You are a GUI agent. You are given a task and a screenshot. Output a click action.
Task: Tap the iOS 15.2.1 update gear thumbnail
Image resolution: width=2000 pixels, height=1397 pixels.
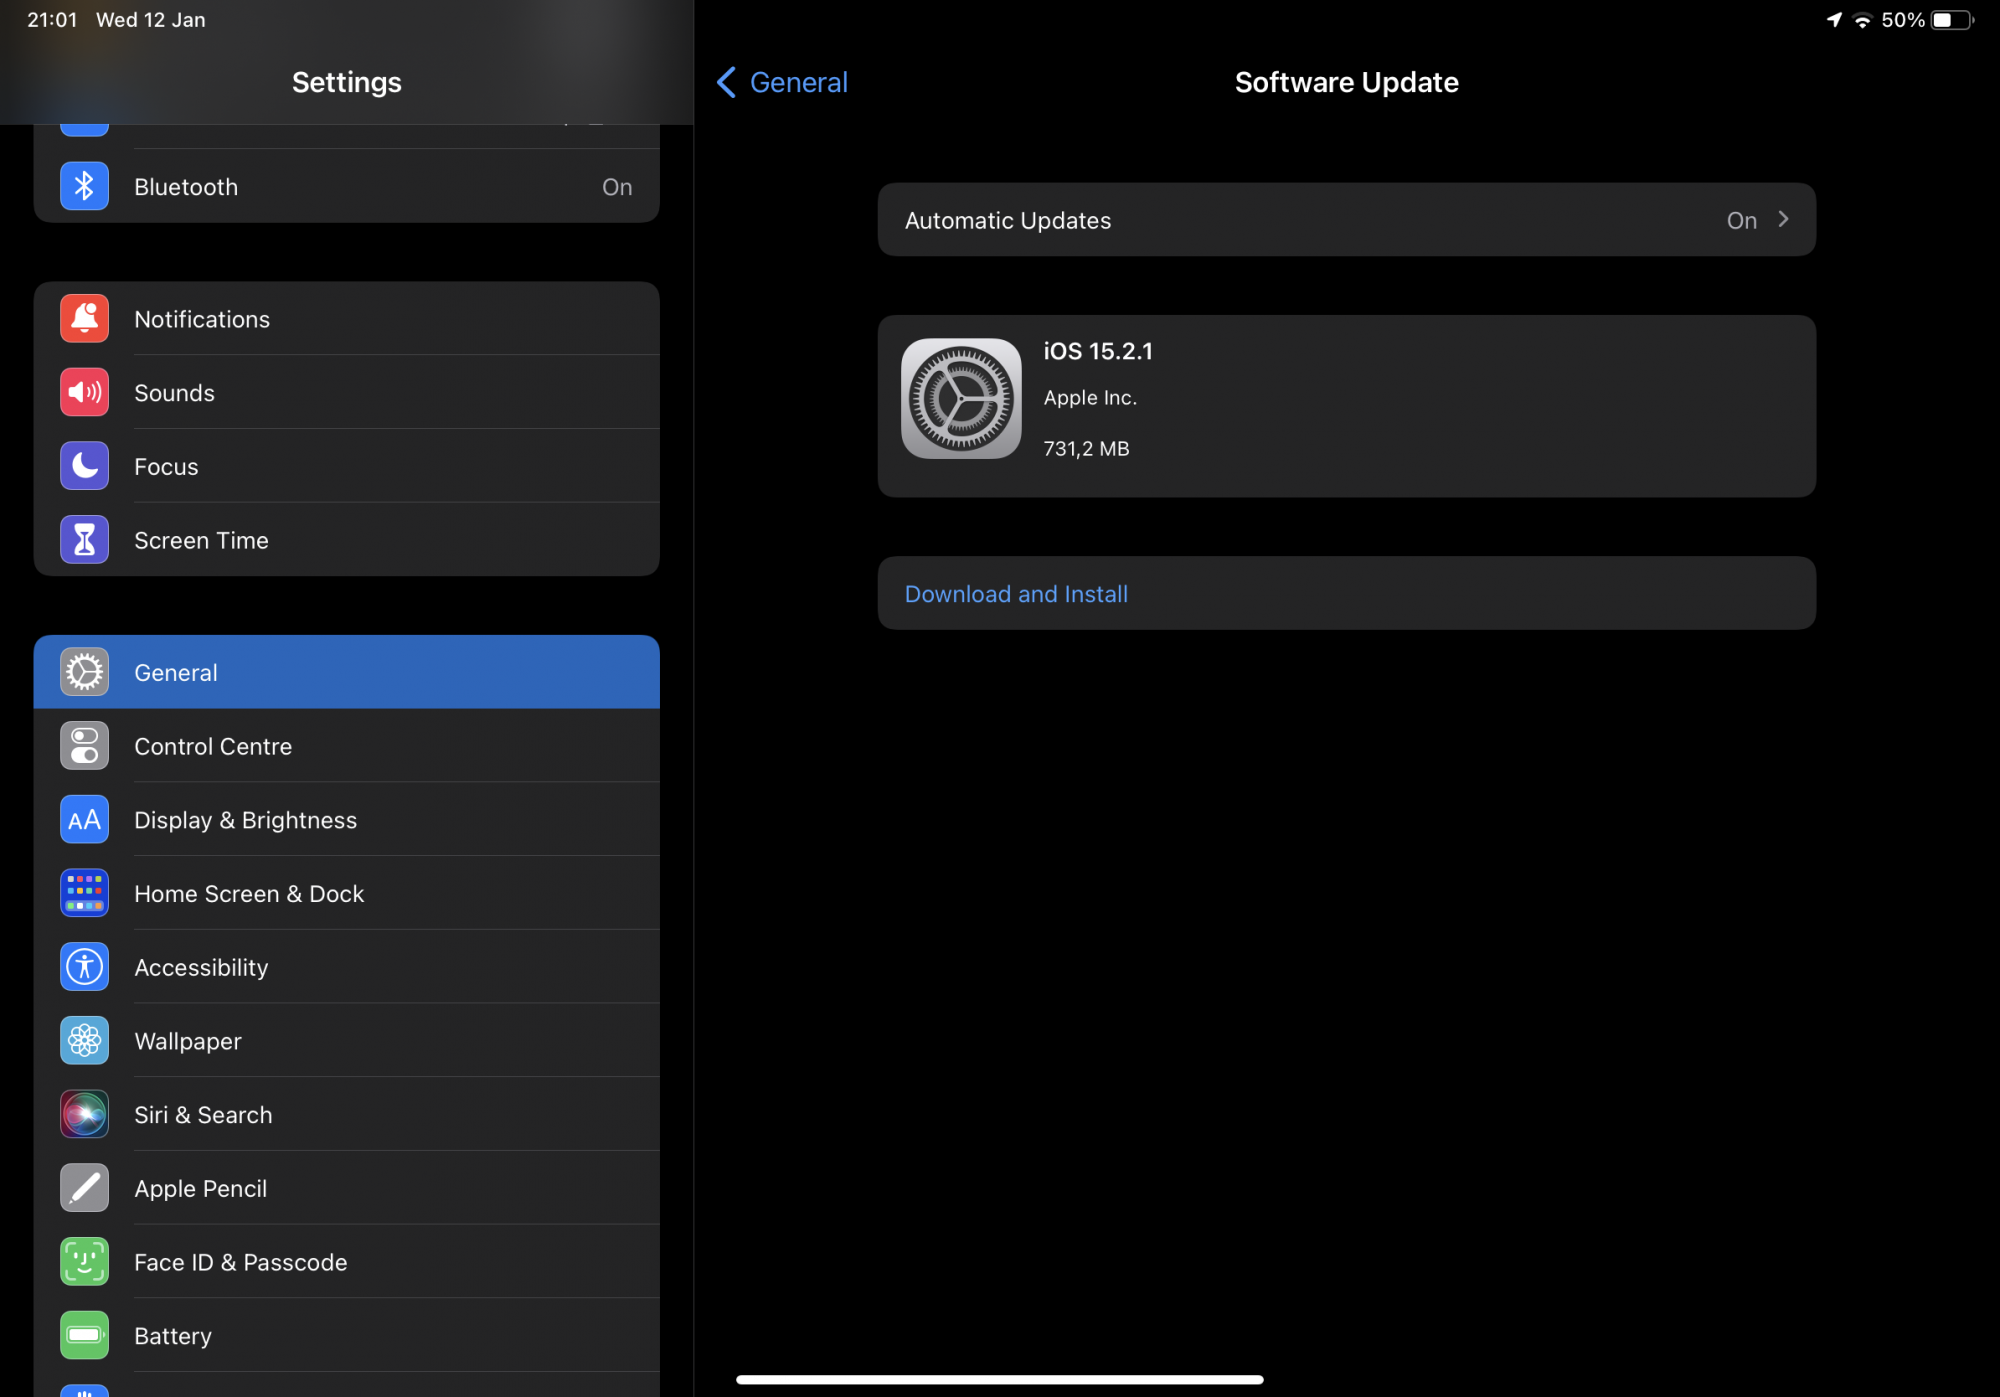coord(961,398)
